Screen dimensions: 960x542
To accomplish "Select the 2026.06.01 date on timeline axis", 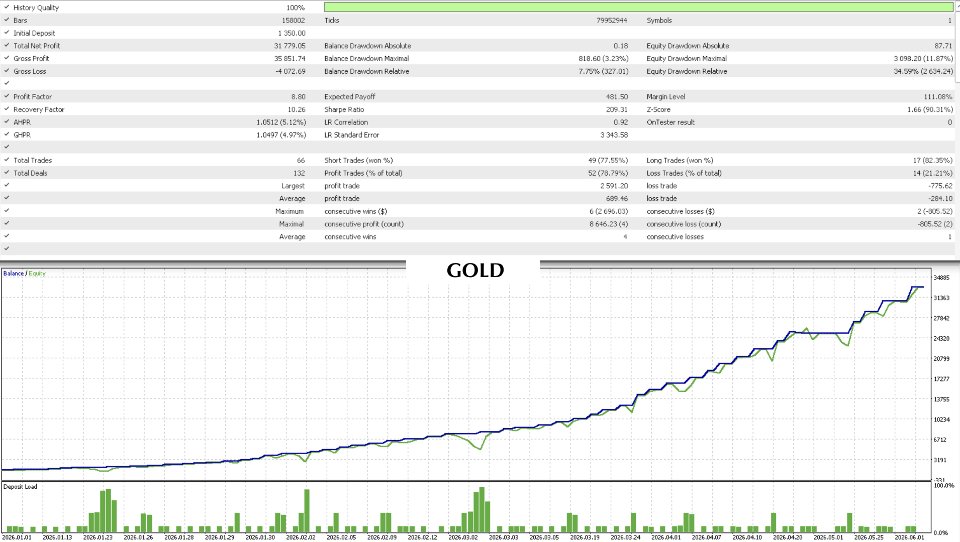I will (x=909, y=537).
